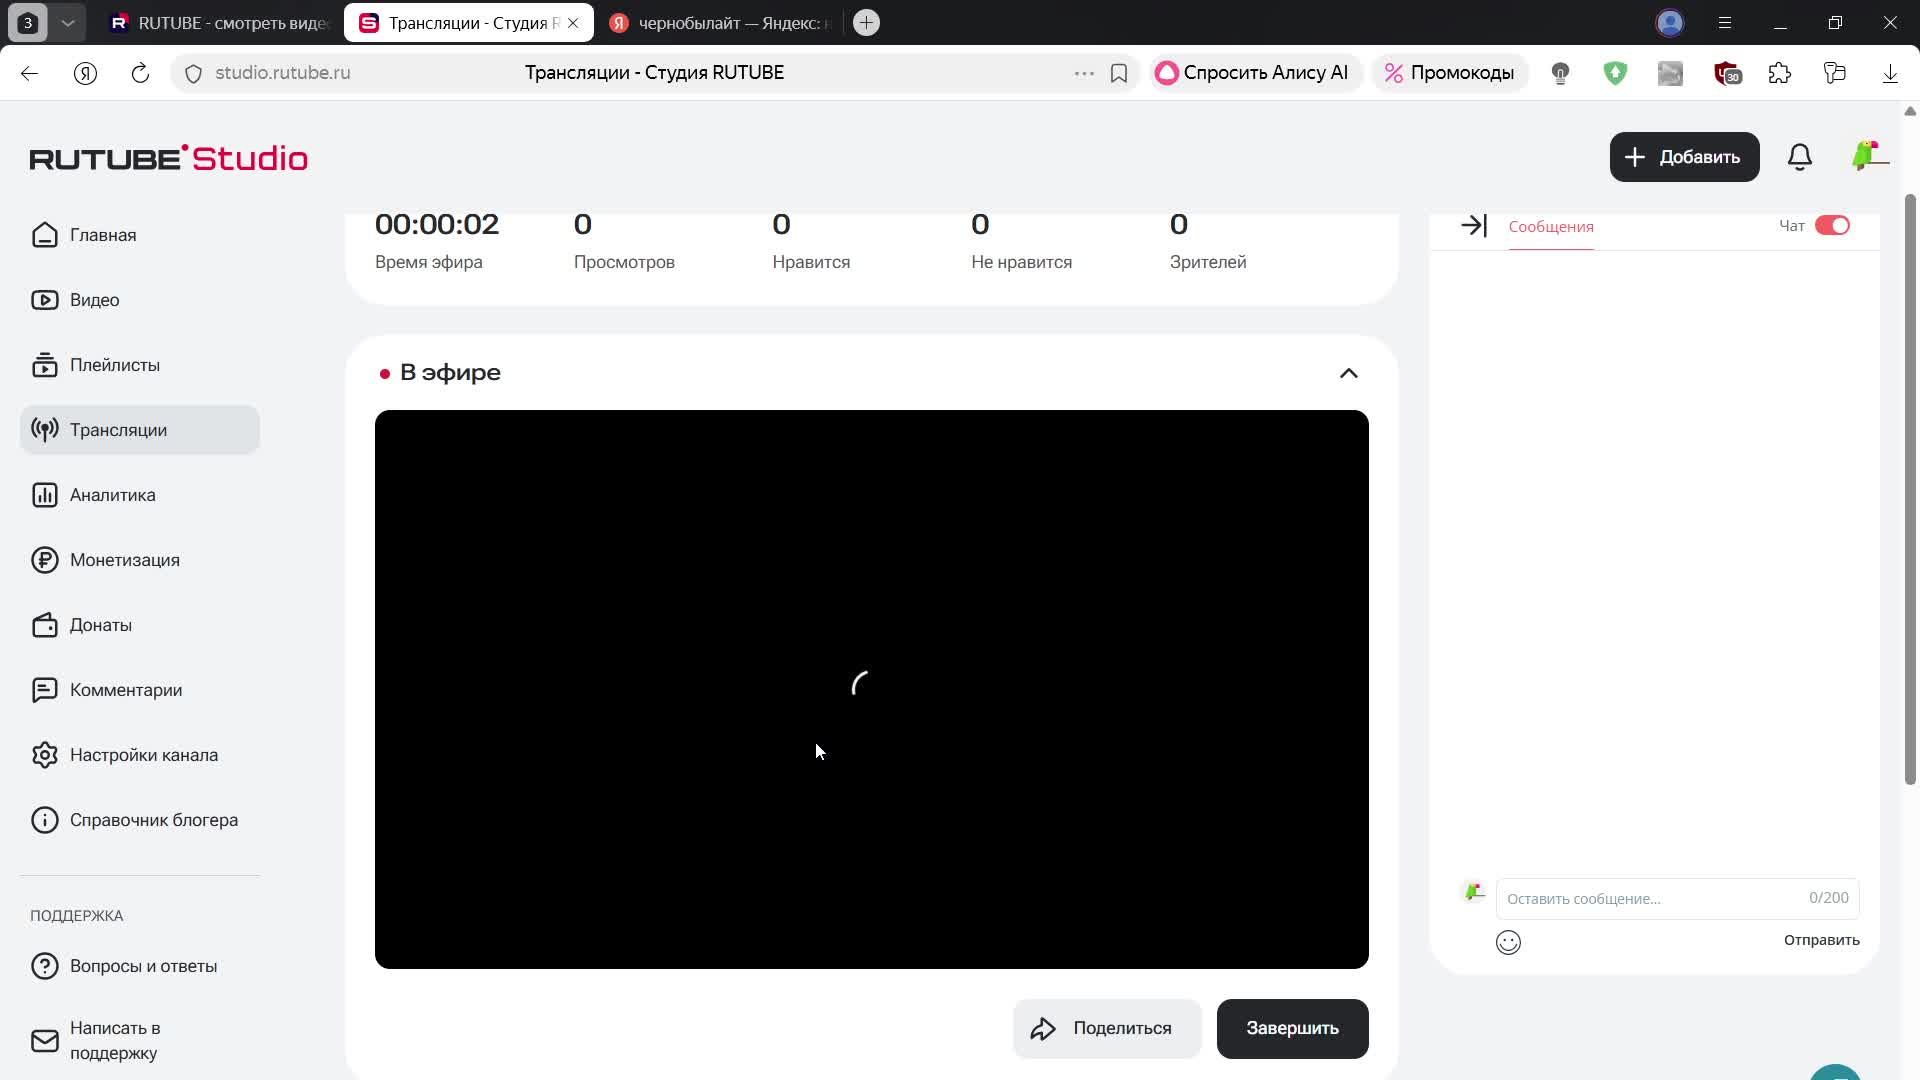Collapse chat panel with arrow icon
Viewport: 1920px width, 1080px height.
1473,226
